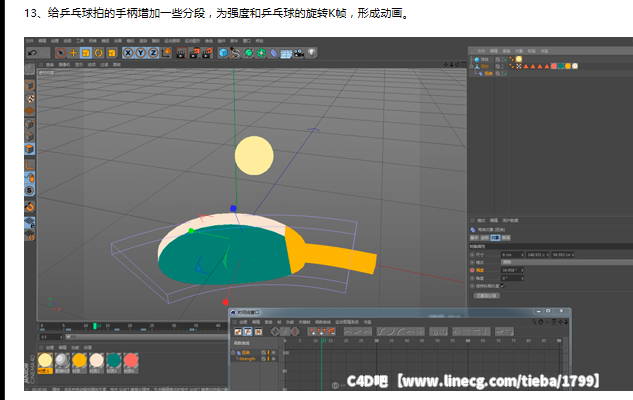The image size is (633, 400).
Task: Click the blue Cube primitive icon
Action: [x=223, y=53]
